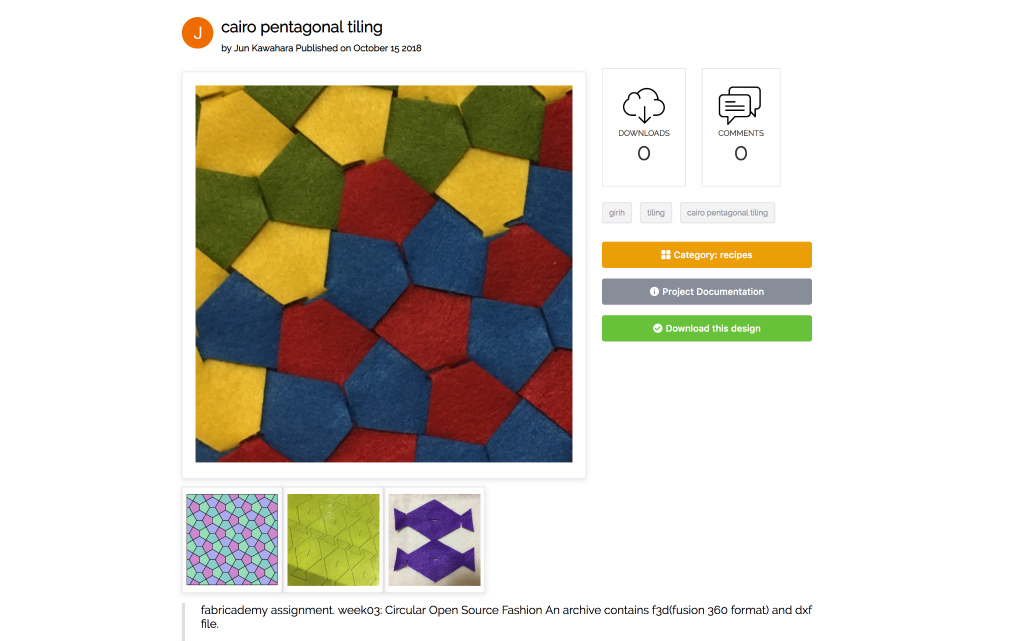Open author name Jun Kawahara
Viewport: 1025px width, 641px height.
coord(263,48)
